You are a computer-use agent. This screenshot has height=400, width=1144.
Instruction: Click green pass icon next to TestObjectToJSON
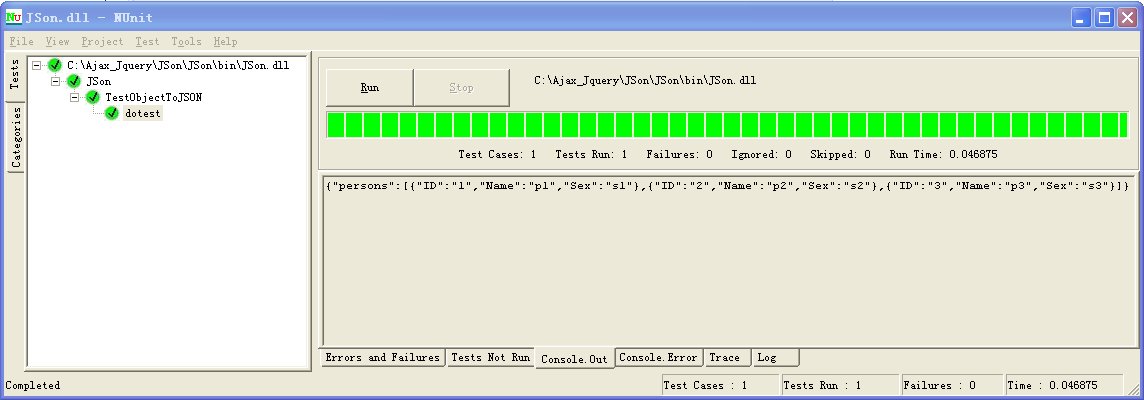[93, 97]
